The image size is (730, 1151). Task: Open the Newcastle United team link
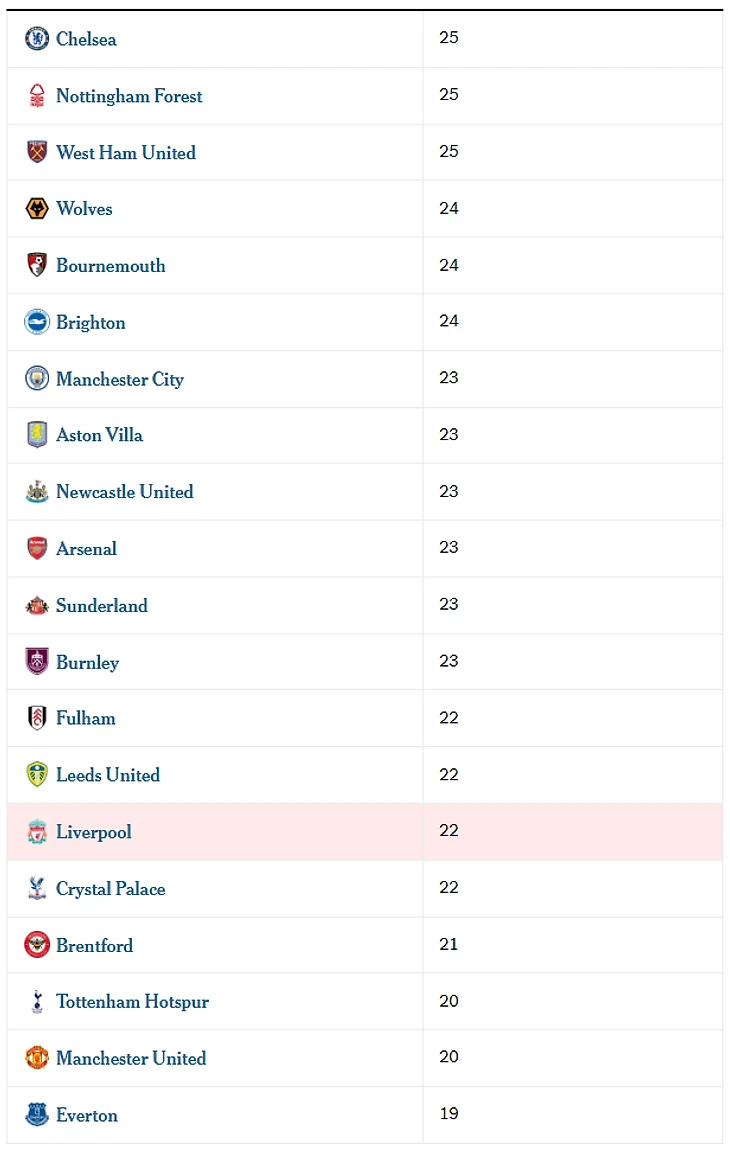124,492
